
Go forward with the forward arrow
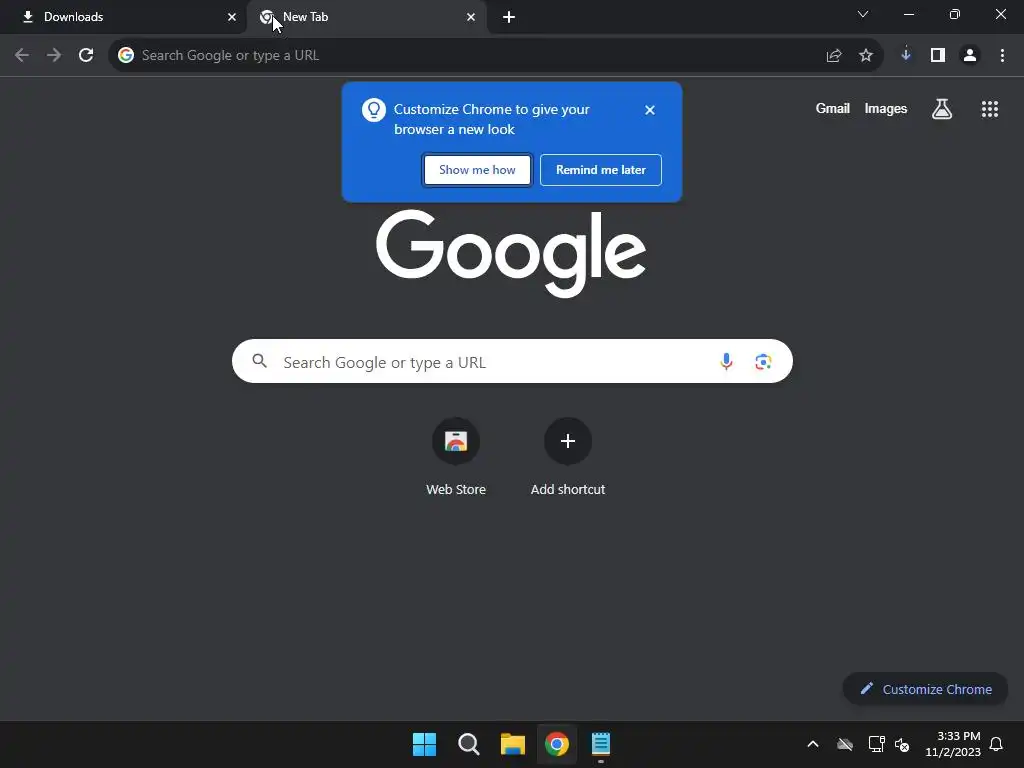(x=54, y=56)
